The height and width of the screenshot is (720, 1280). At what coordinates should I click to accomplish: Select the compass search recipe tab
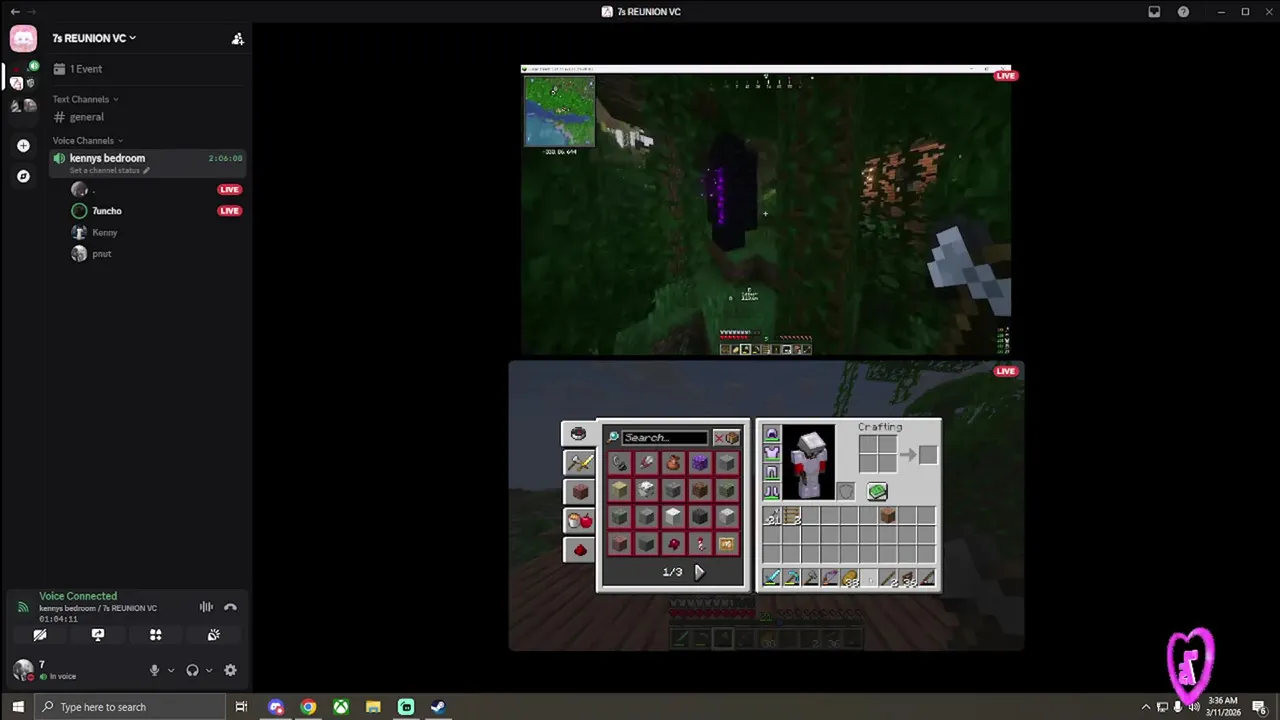[x=578, y=433]
